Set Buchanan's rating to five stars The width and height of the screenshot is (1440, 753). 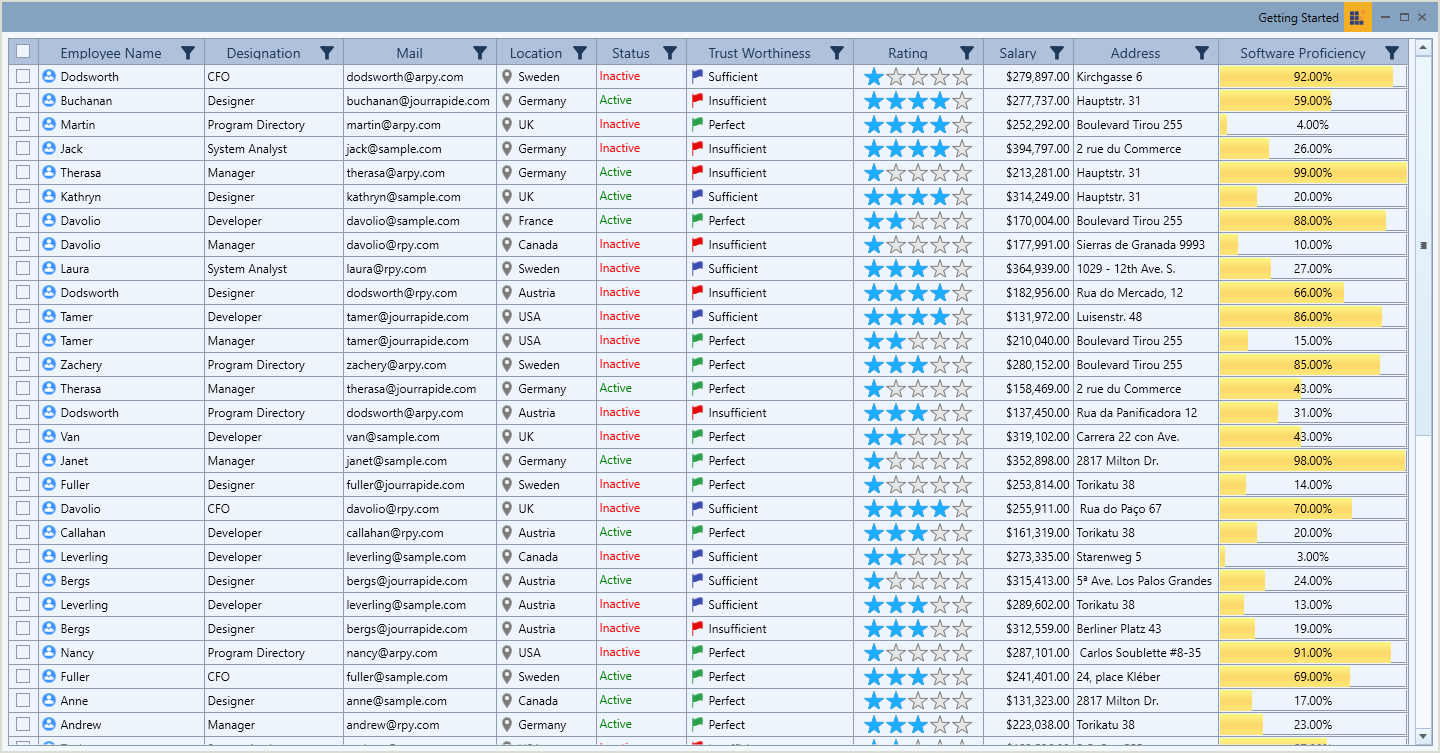962,100
